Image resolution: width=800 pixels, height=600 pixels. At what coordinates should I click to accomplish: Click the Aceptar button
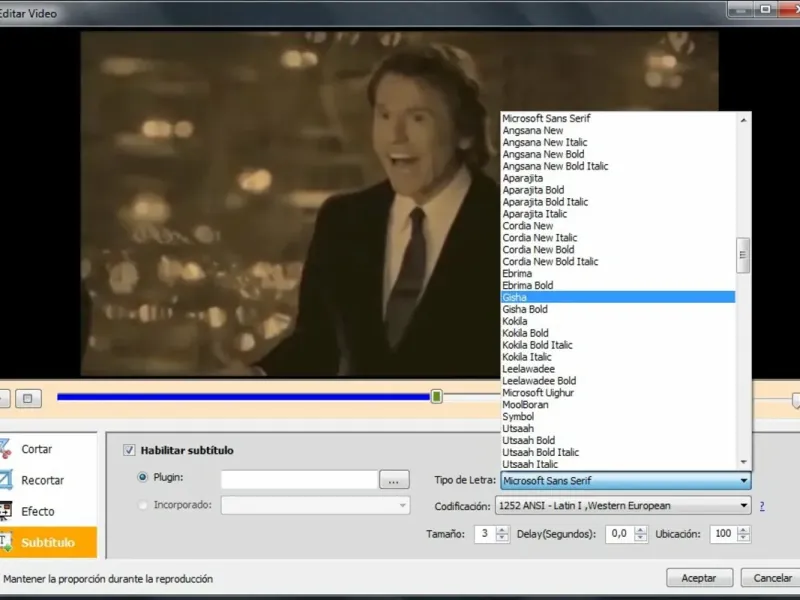point(699,578)
